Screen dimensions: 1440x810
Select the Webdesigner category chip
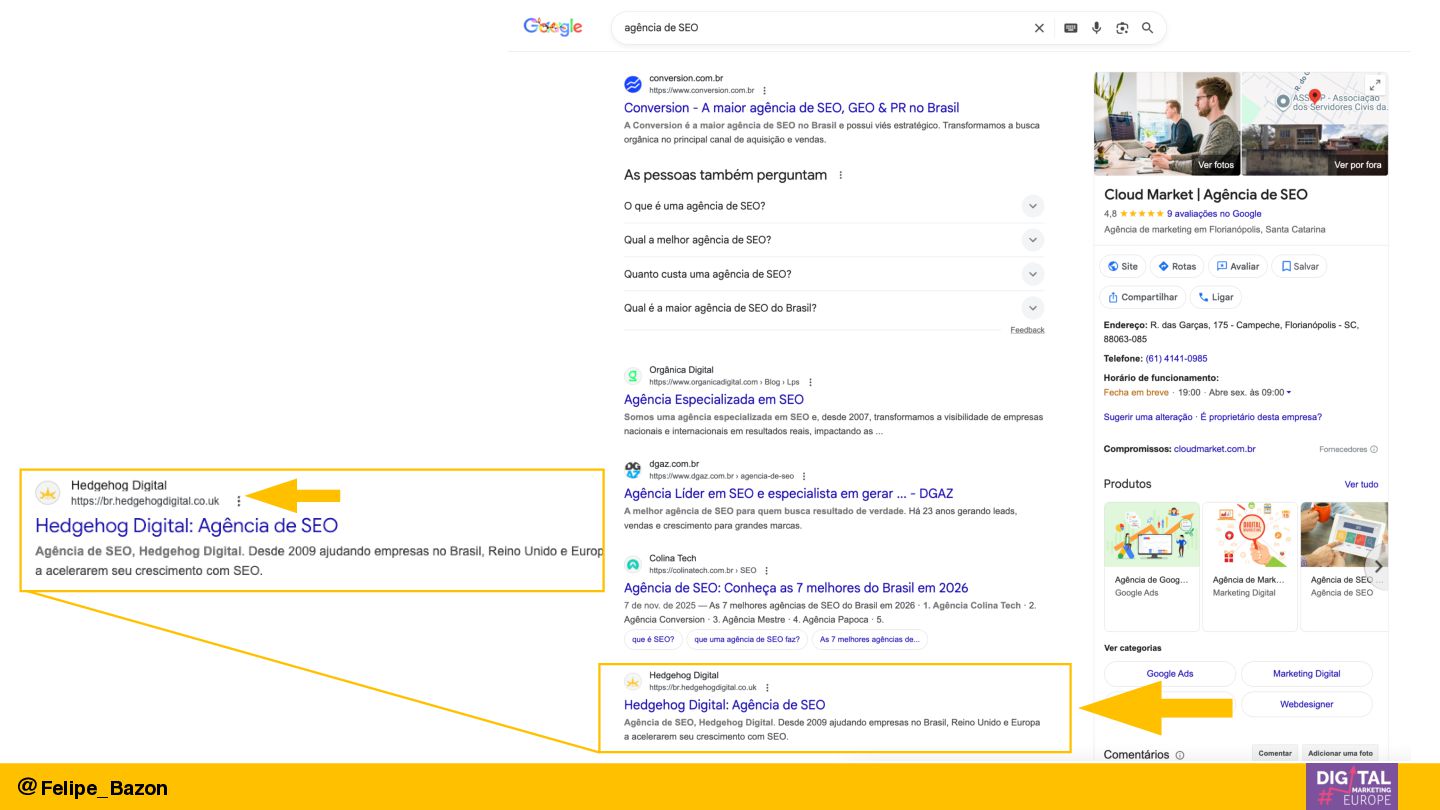pyautogui.click(x=1307, y=705)
